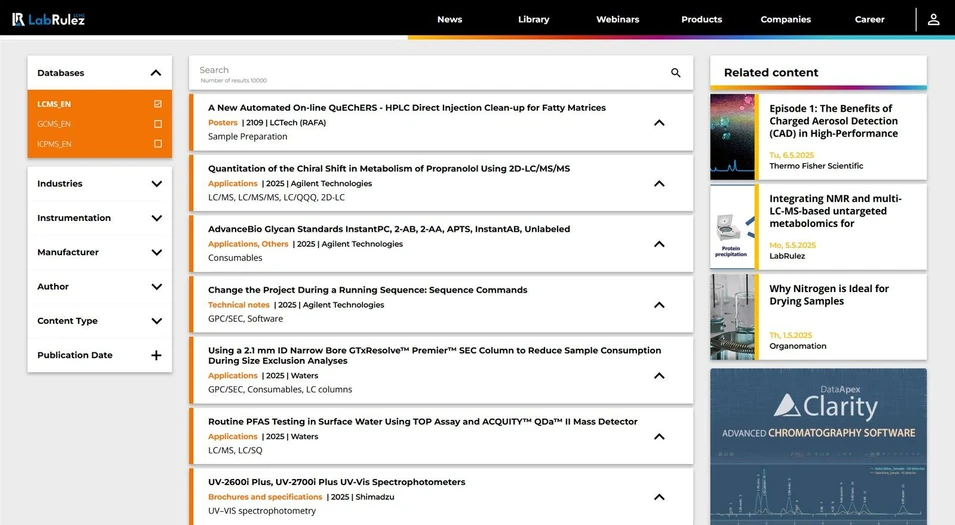This screenshot has width=955, height=525.
Task: Expand the Instrumentation filter
Action: point(157,218)
